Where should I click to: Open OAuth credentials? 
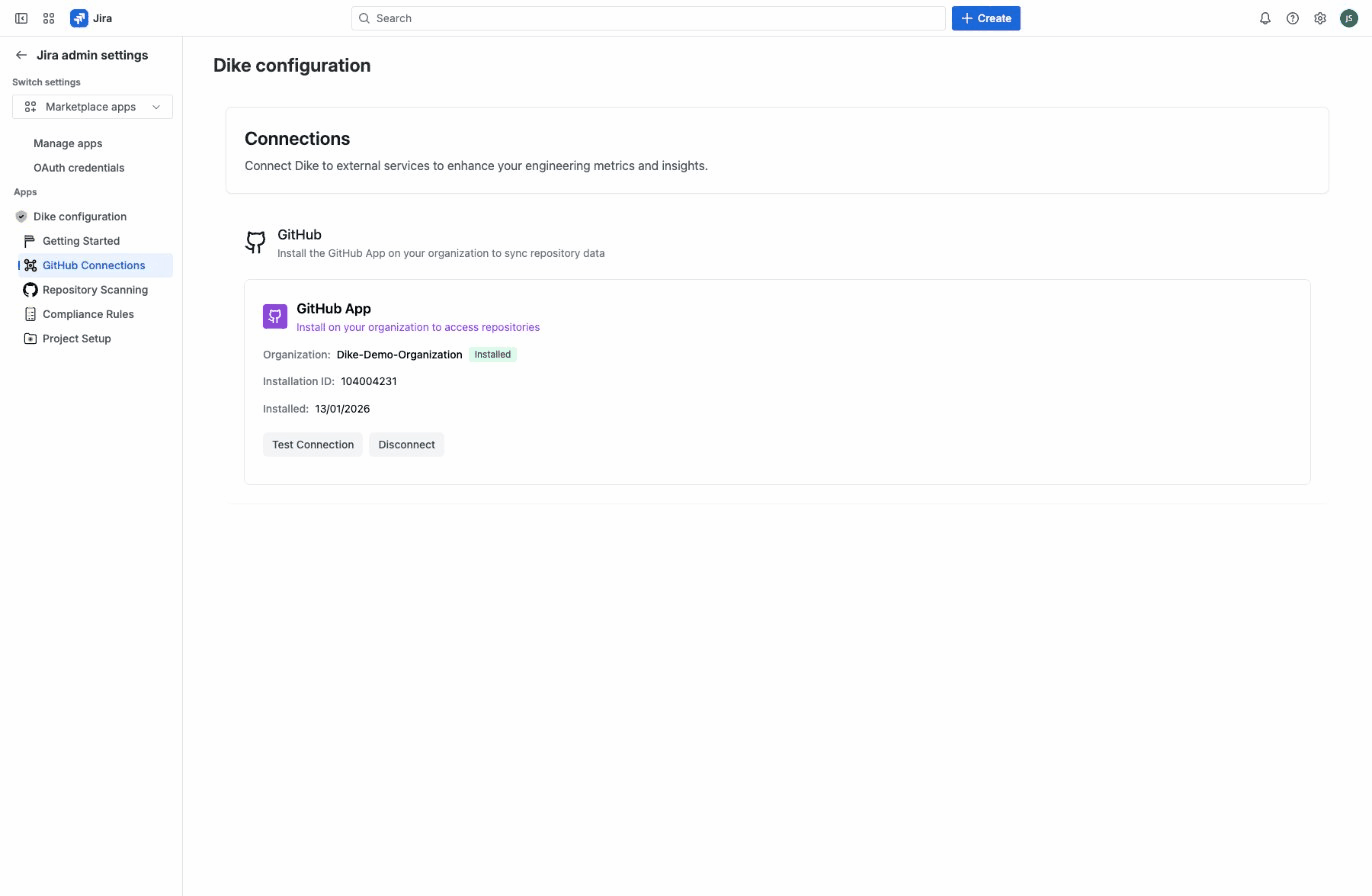[x=79, y=167]
